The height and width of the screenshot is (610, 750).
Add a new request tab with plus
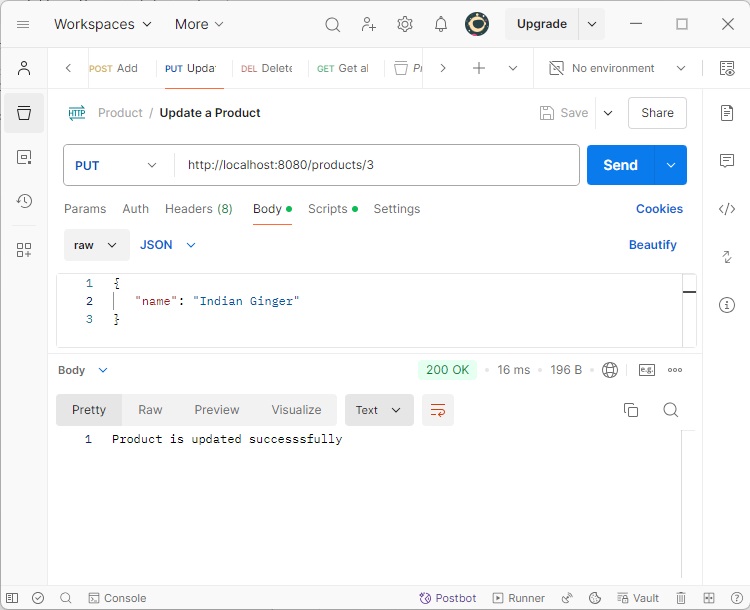pyautogui.click(x=479, y=68)
